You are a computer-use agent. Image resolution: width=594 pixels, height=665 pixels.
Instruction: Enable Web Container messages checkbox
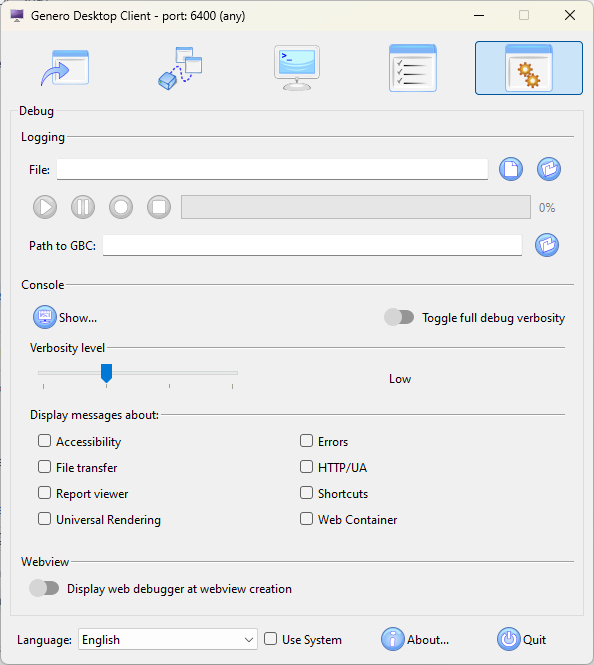pos(307,519)
